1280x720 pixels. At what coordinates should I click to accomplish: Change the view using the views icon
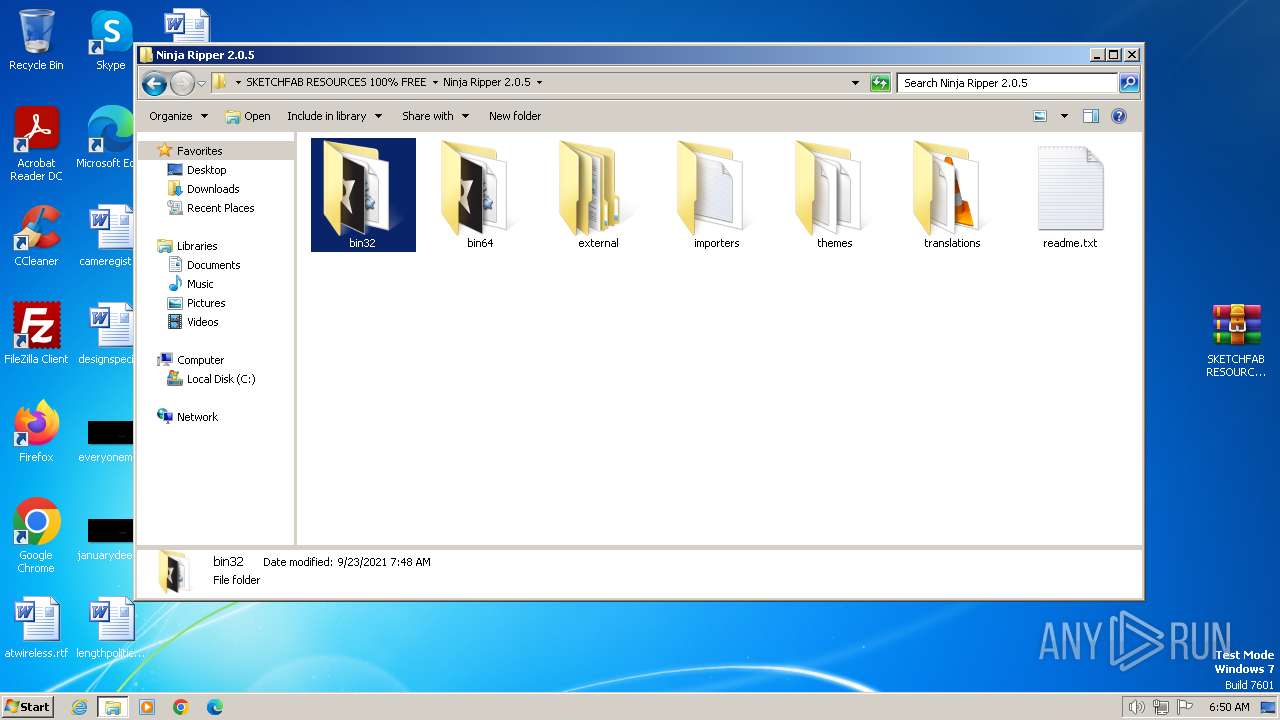[1040, 116]
